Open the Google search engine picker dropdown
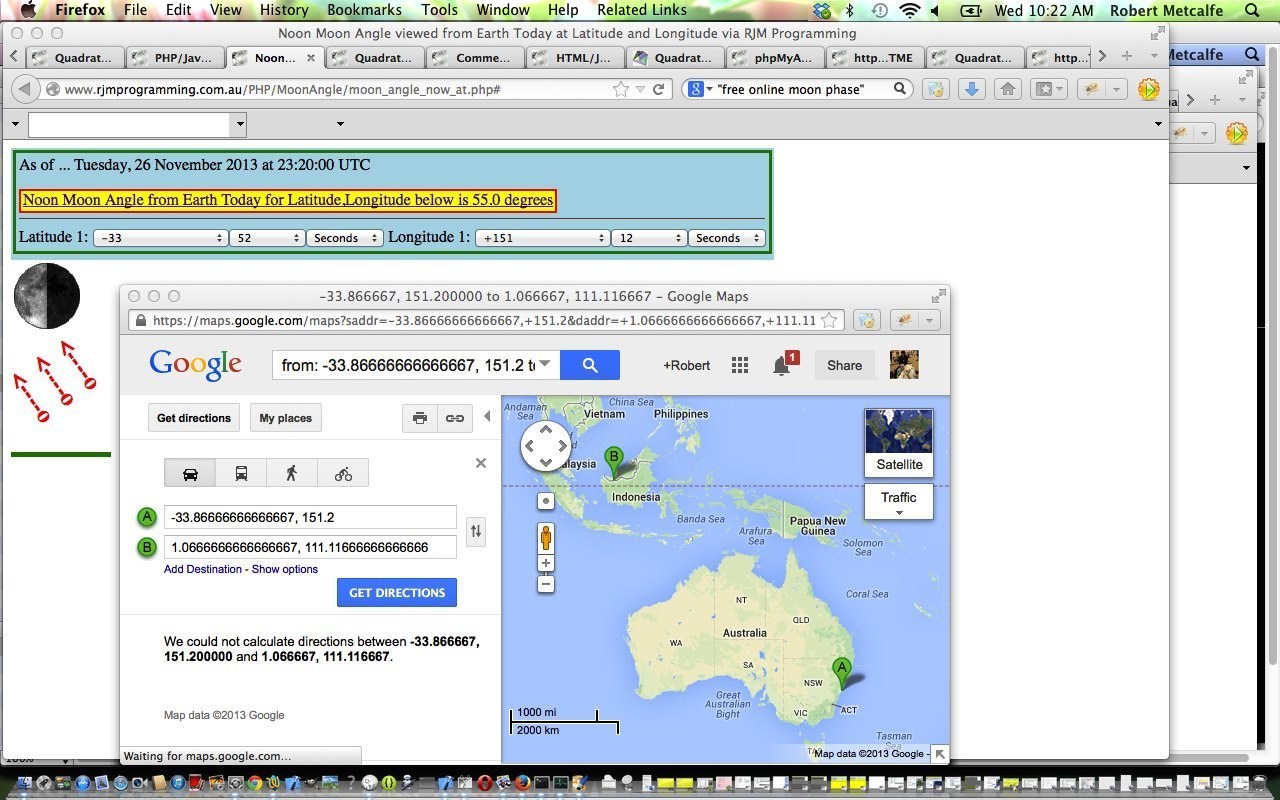Viewport: 1280px width, 800px height. pos(702,89)
